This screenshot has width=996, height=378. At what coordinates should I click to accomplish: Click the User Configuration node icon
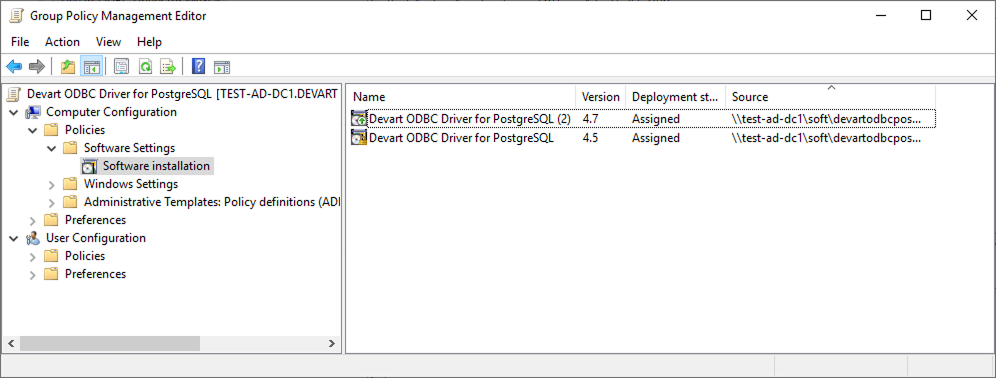[32, 238]
